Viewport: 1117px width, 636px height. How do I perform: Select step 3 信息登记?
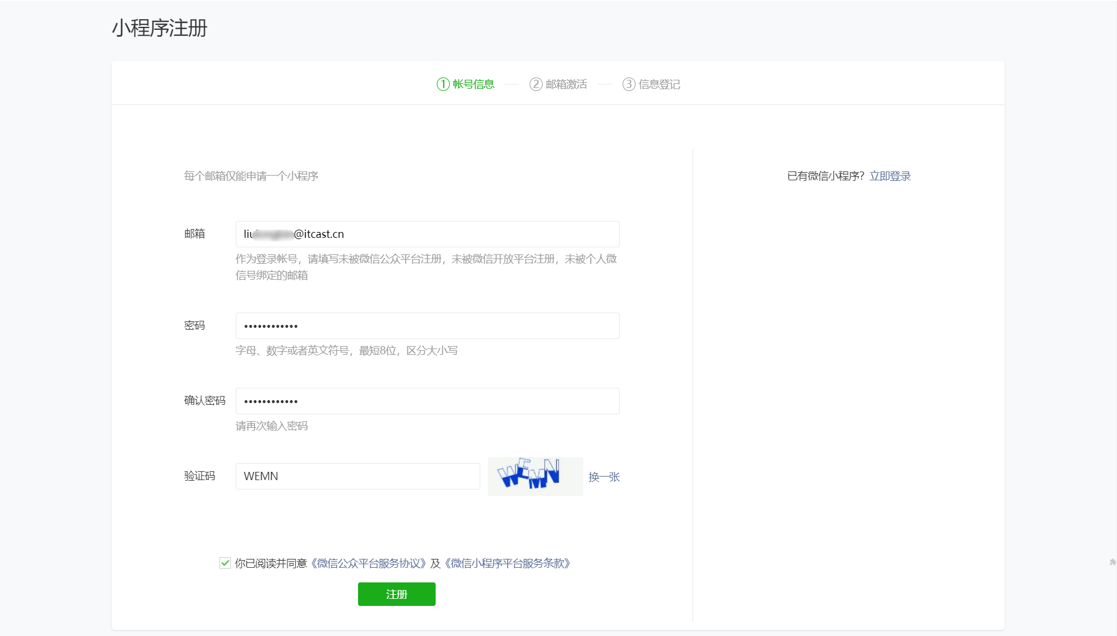(650, 84)
